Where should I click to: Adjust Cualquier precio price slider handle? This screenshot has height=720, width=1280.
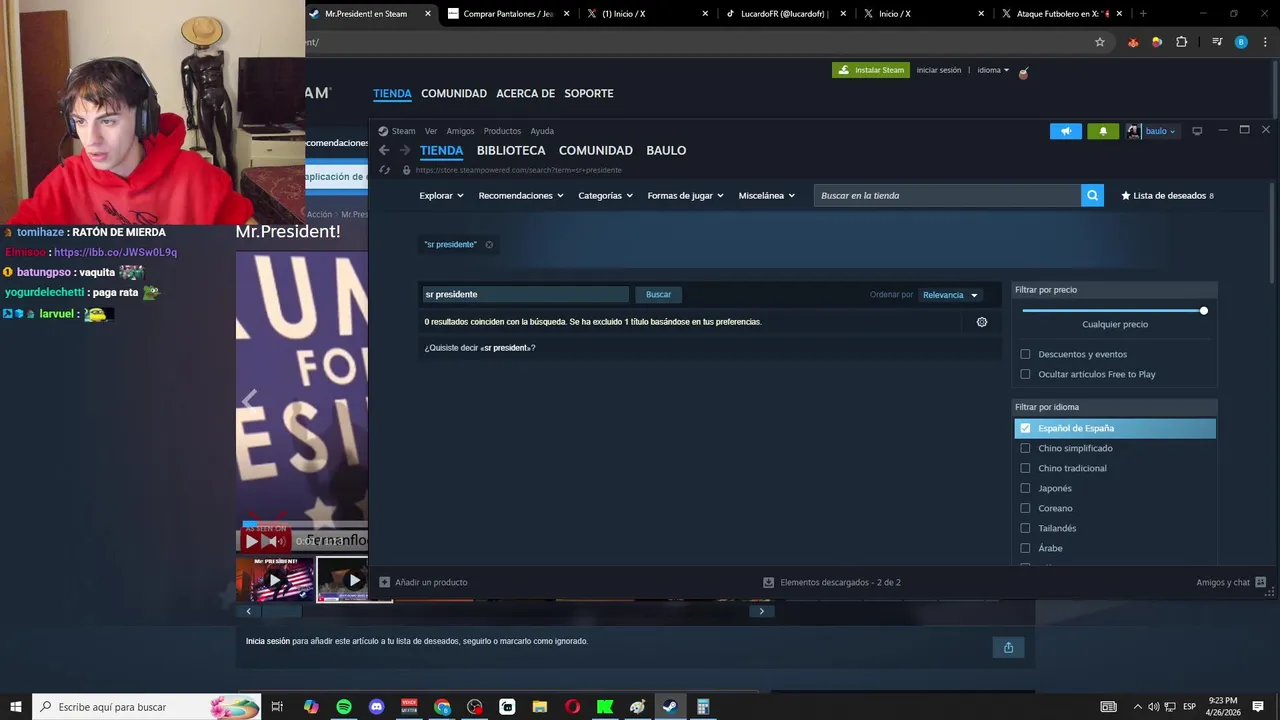pyautogui.click(x=1204, y=311)
